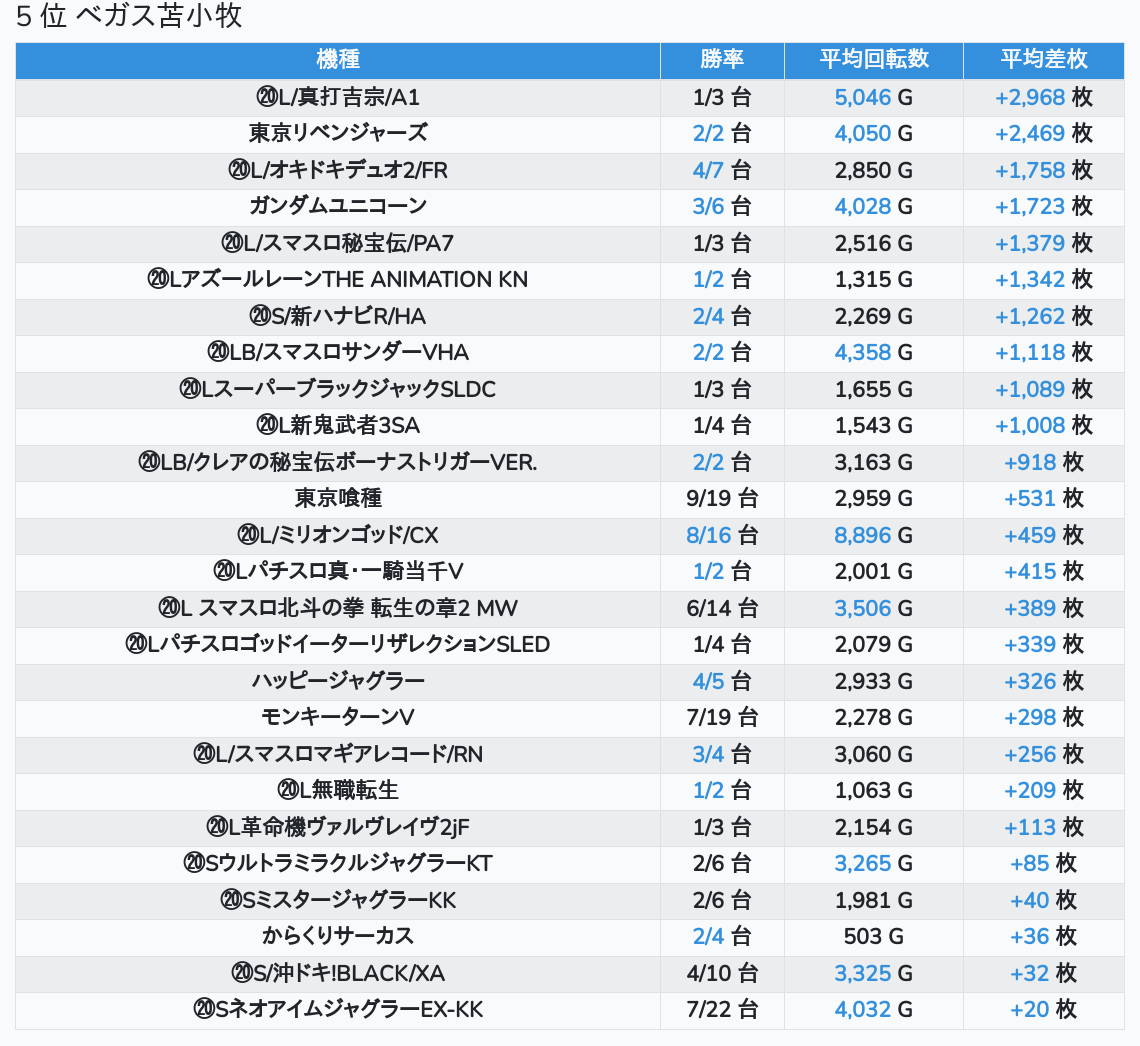
Task: Click the 5,046 G average spins value
Action: pyautogui.click(x=862, y=97)
